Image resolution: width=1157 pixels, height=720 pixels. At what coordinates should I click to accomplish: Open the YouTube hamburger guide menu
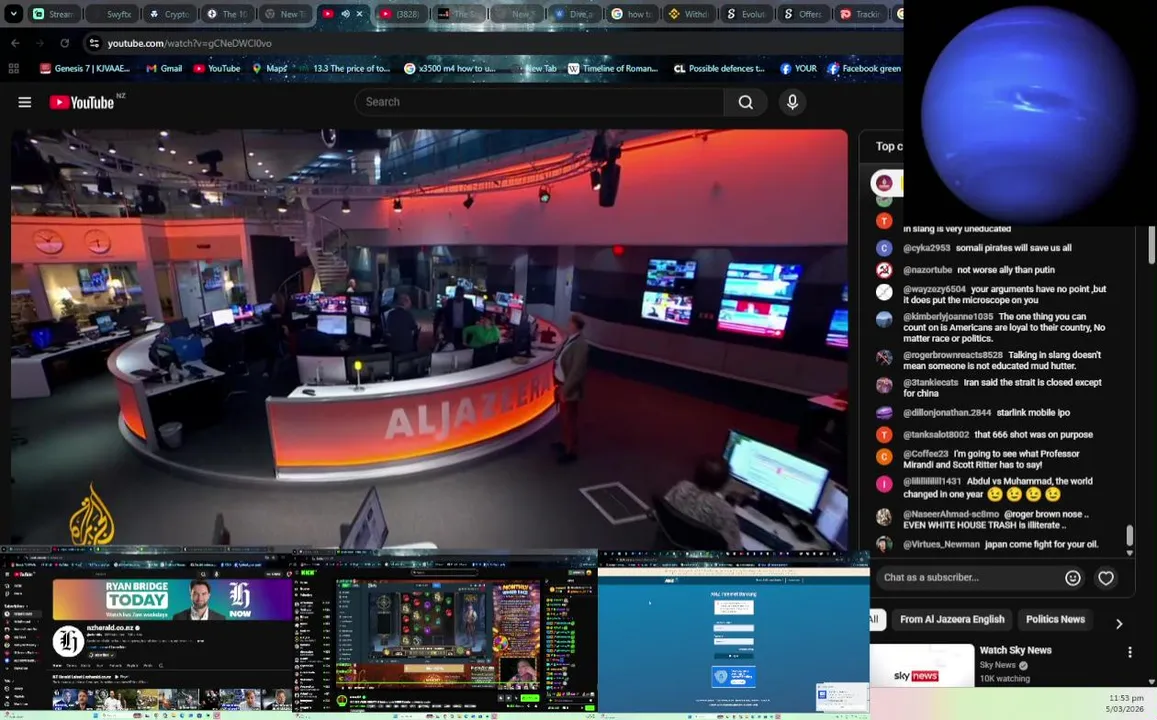[x=24, y=102]
